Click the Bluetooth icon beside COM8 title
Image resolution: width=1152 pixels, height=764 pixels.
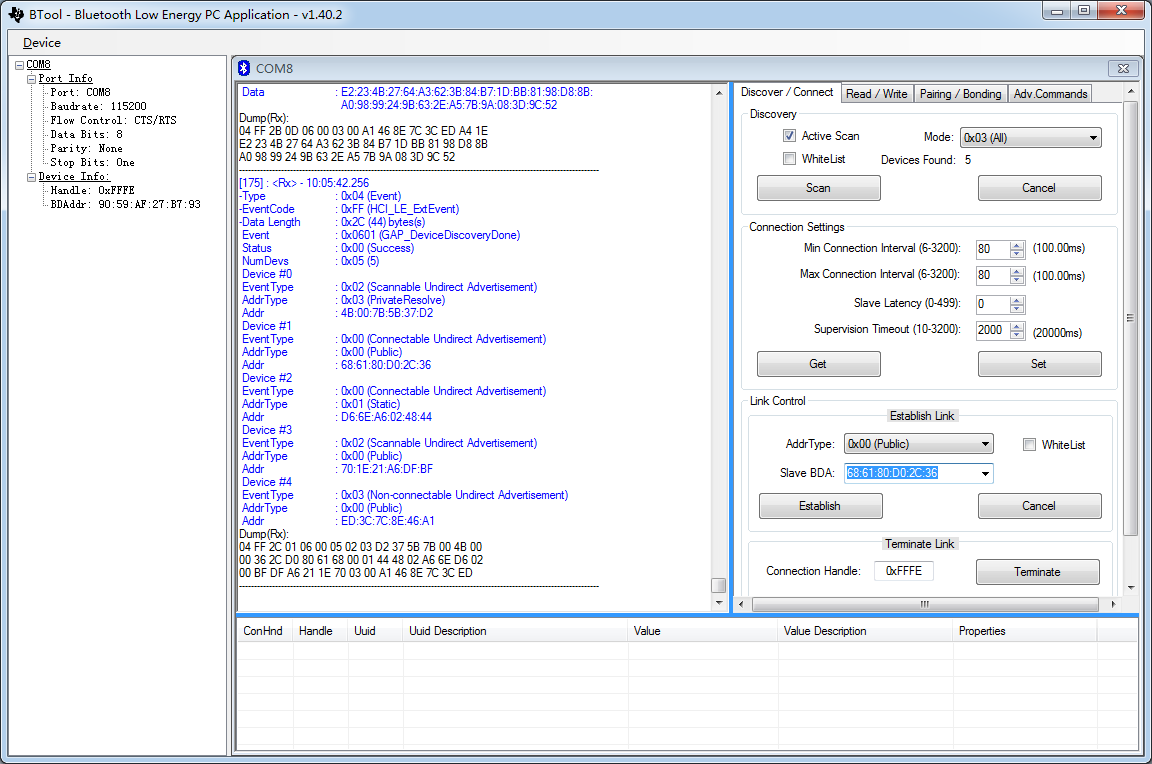coord(245,68)
